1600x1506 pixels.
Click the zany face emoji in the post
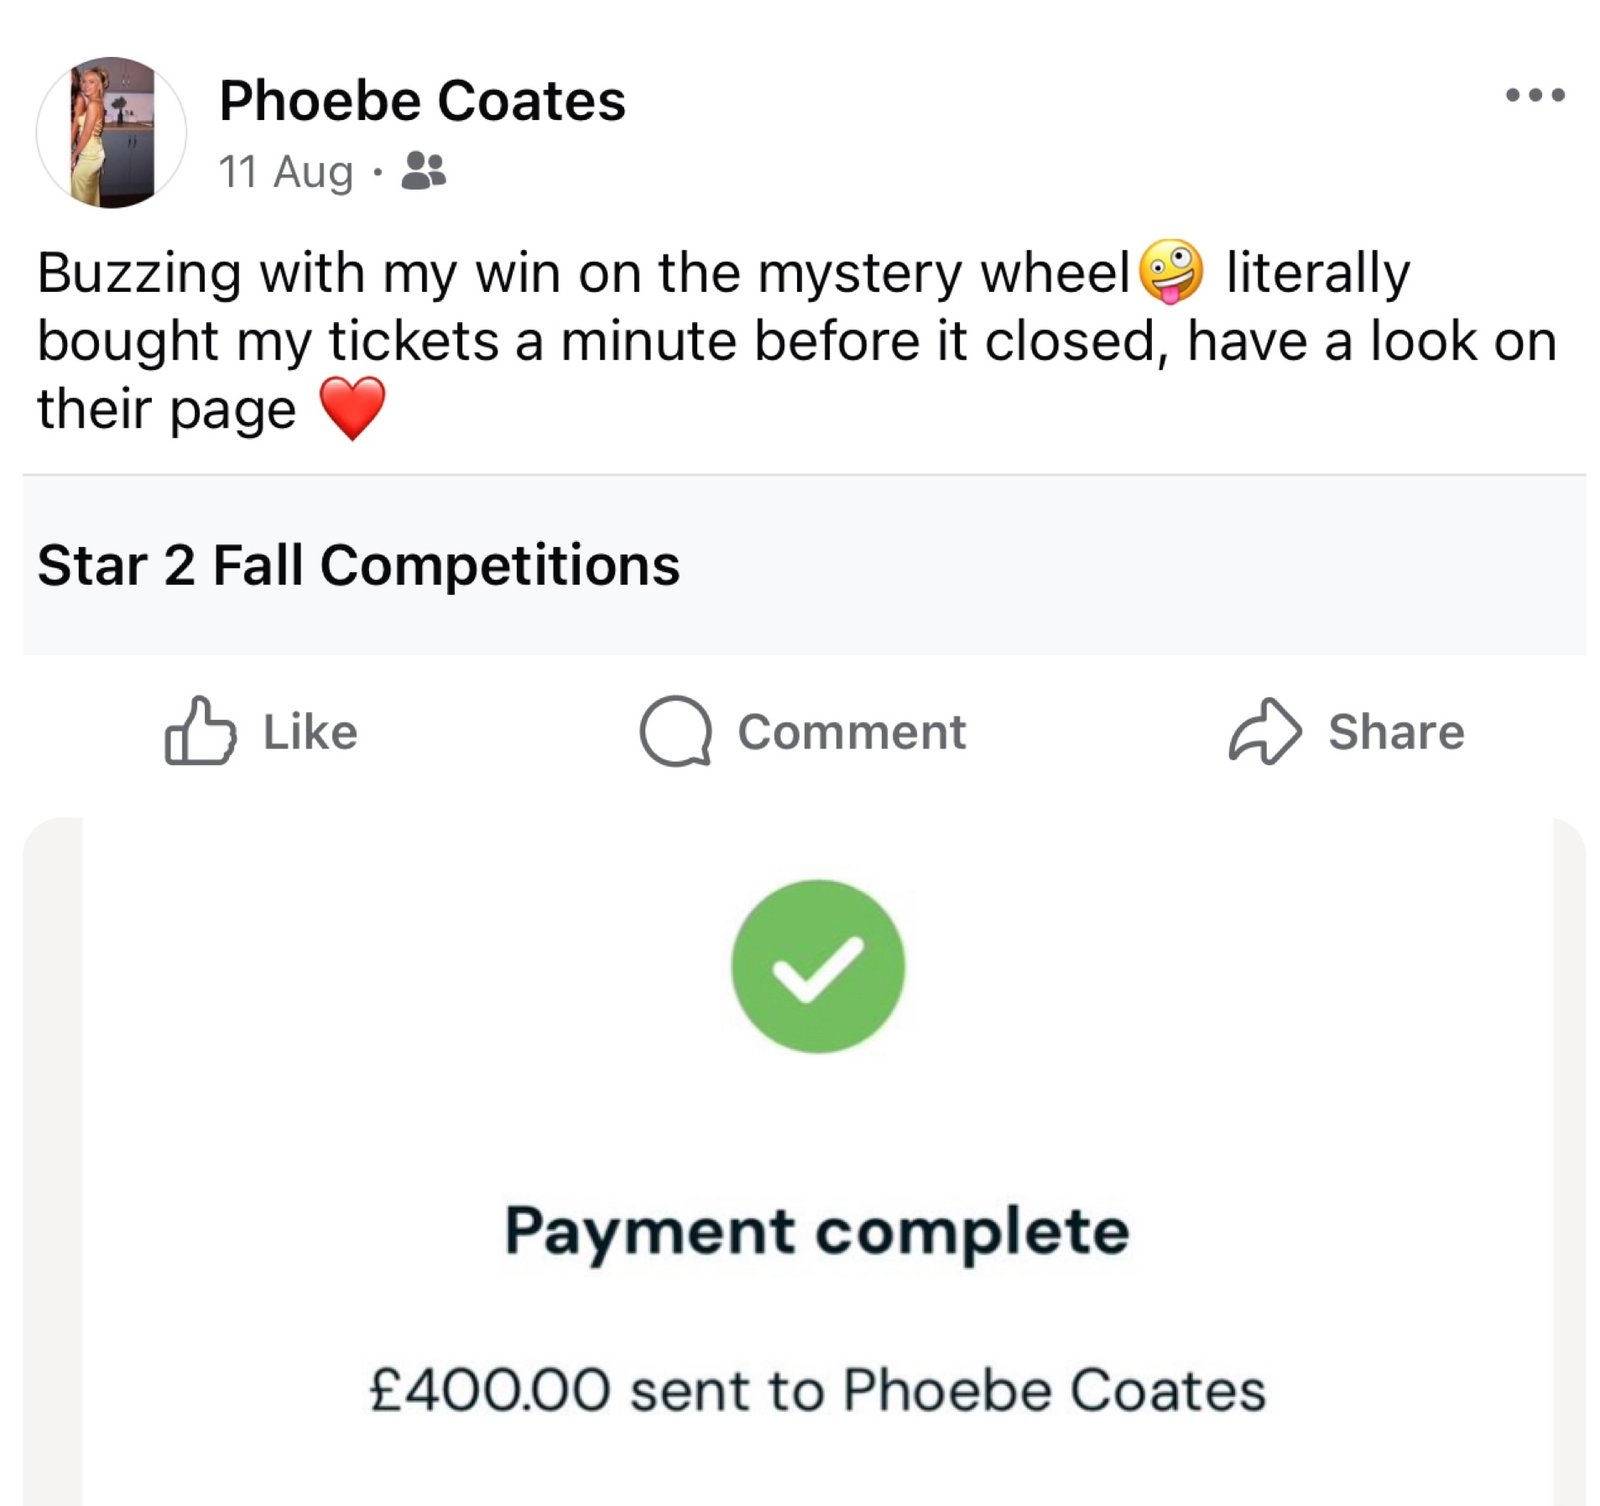[1171, 272]
